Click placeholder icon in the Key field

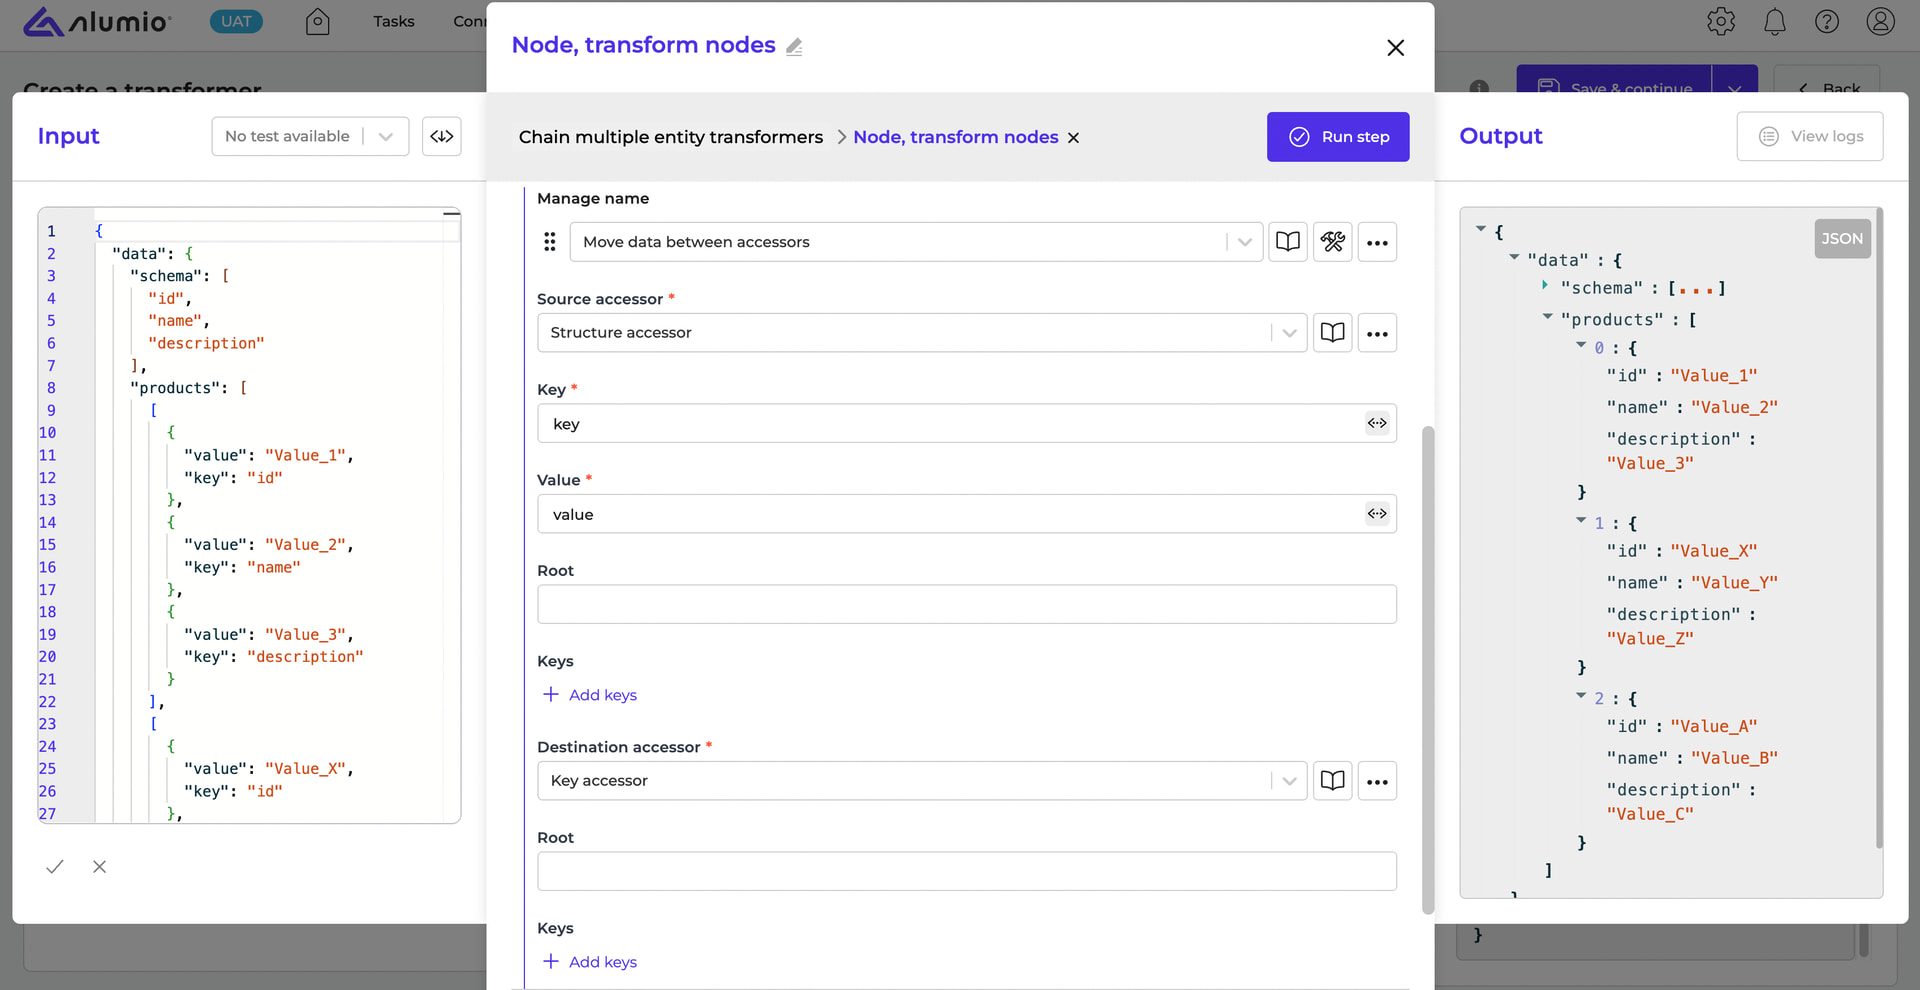tap(1377, 423)
